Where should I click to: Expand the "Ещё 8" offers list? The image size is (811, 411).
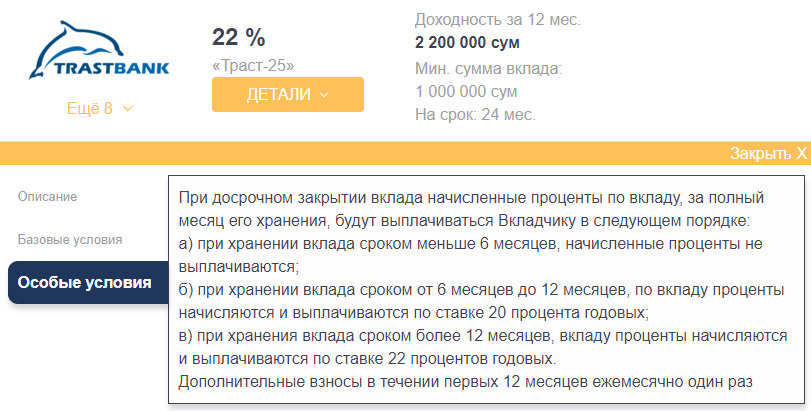[90, 109]
